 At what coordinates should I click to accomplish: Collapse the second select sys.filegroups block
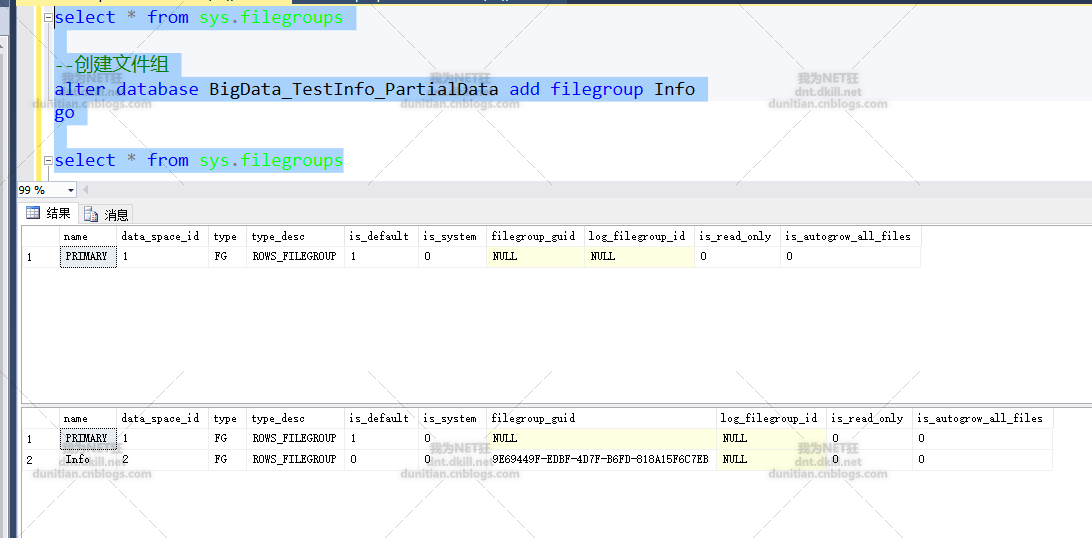click(x=48, y=161)
